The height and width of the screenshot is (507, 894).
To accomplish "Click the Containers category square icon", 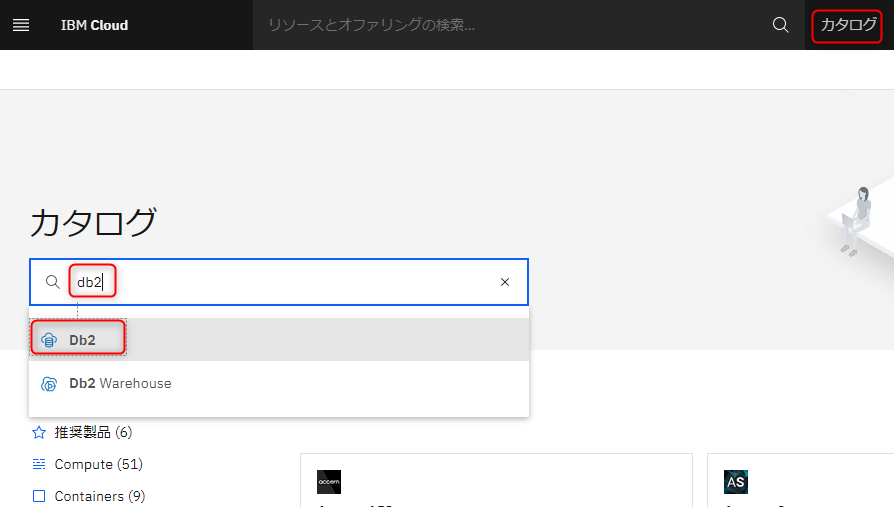I will [39, 496].
